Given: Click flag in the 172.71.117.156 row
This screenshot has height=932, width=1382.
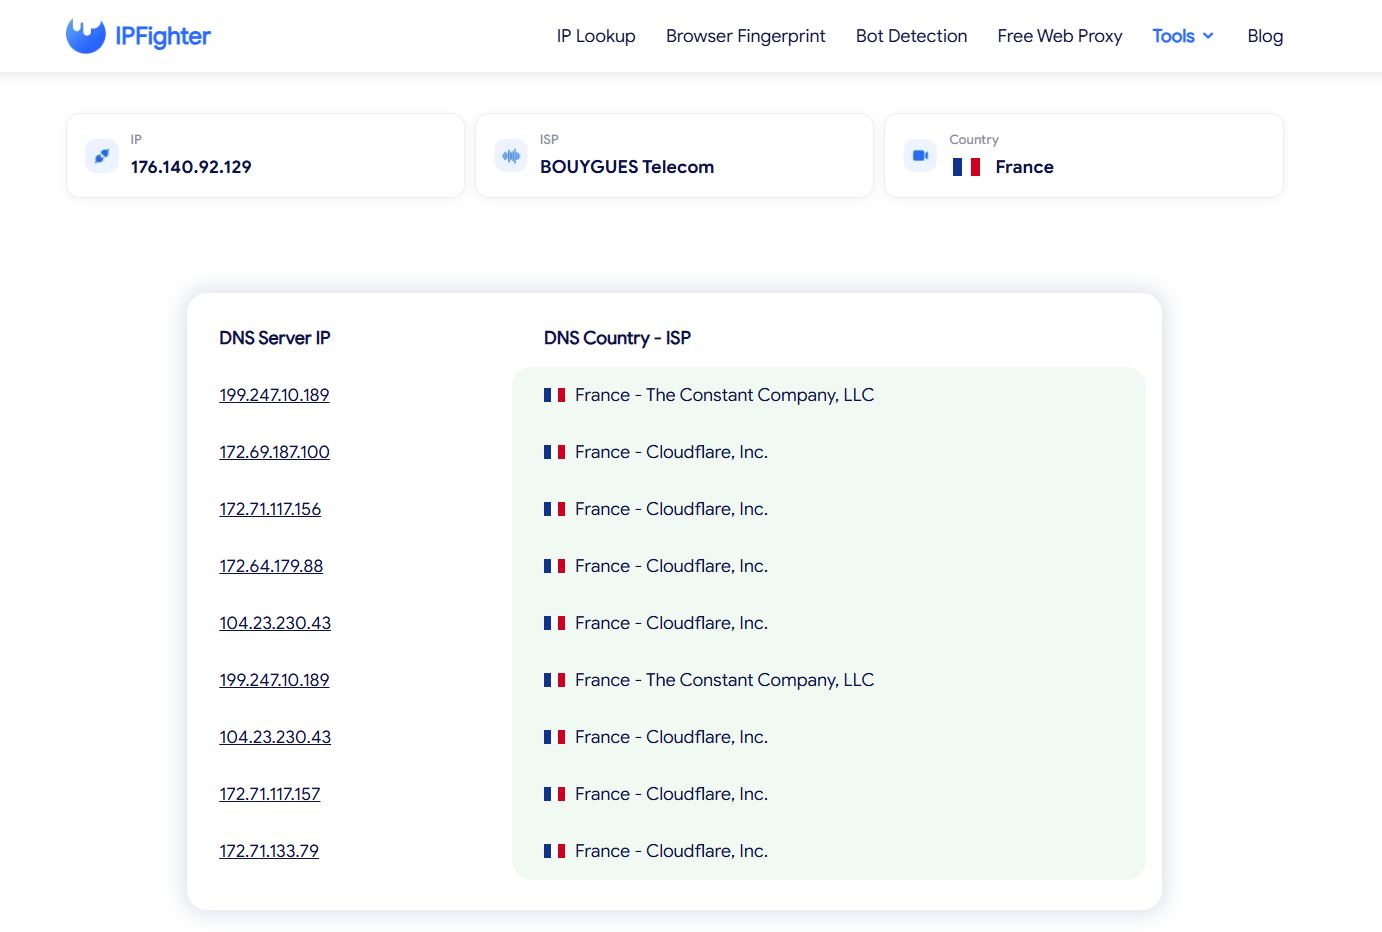Looking at the screenshot, I should [x=554, y=509].
